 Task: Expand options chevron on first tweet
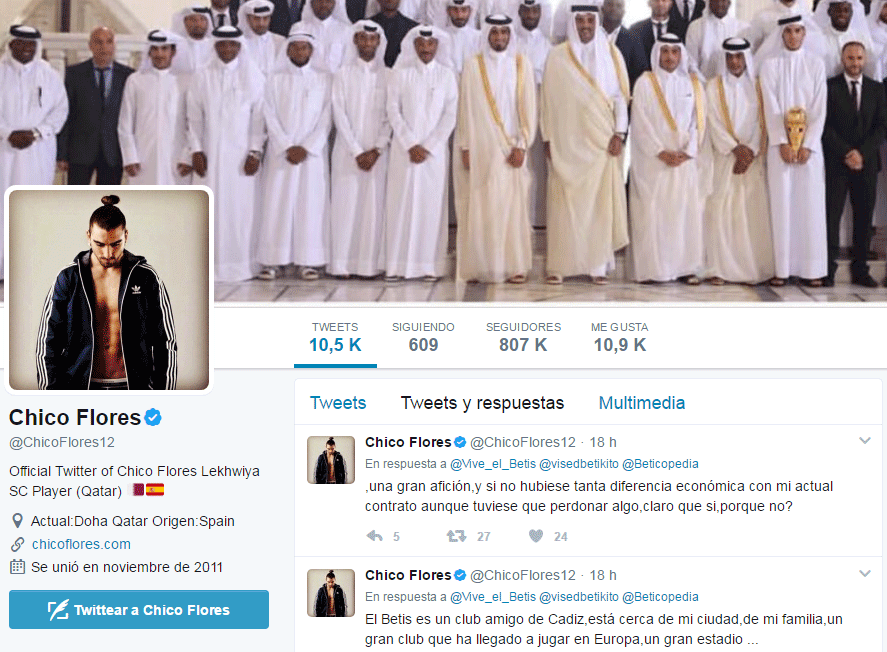pyautogui.click(x=865, y=441)
